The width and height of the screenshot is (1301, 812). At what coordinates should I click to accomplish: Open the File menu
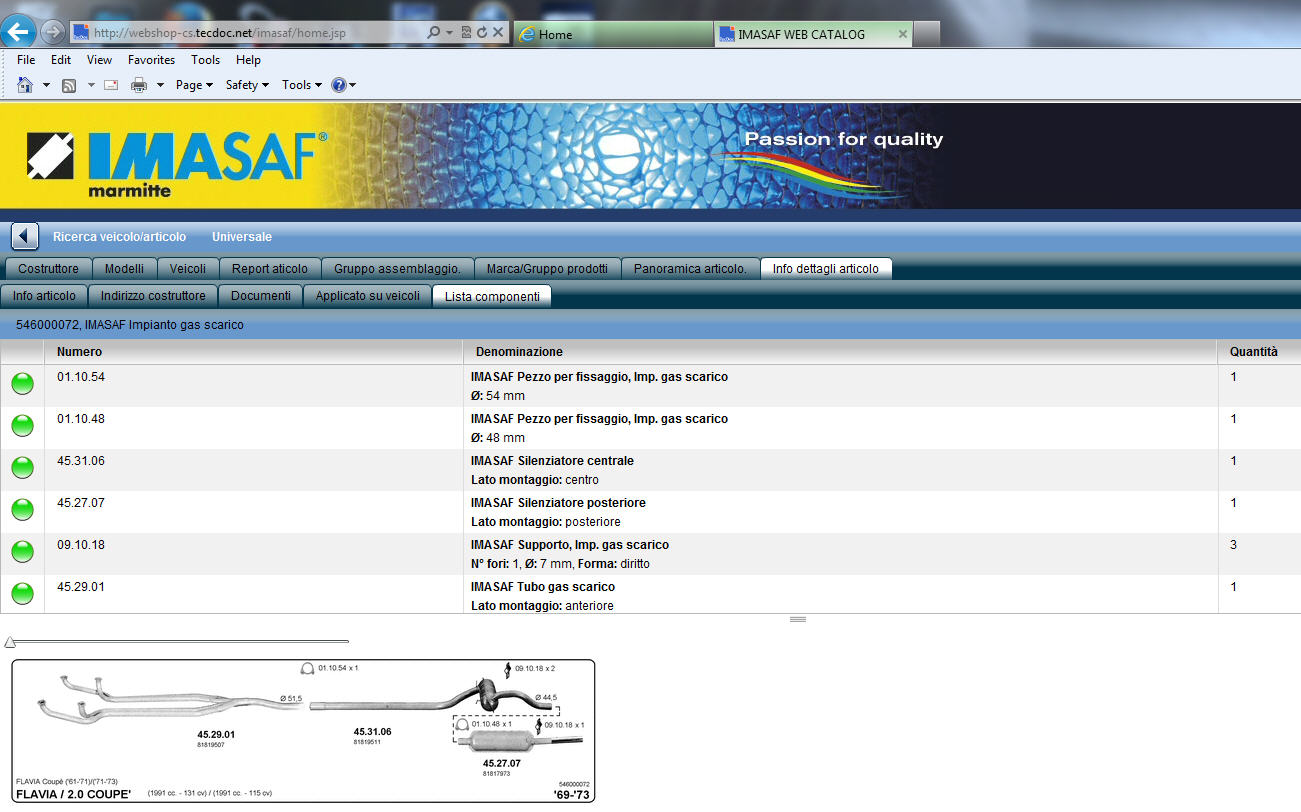[26, 60]
